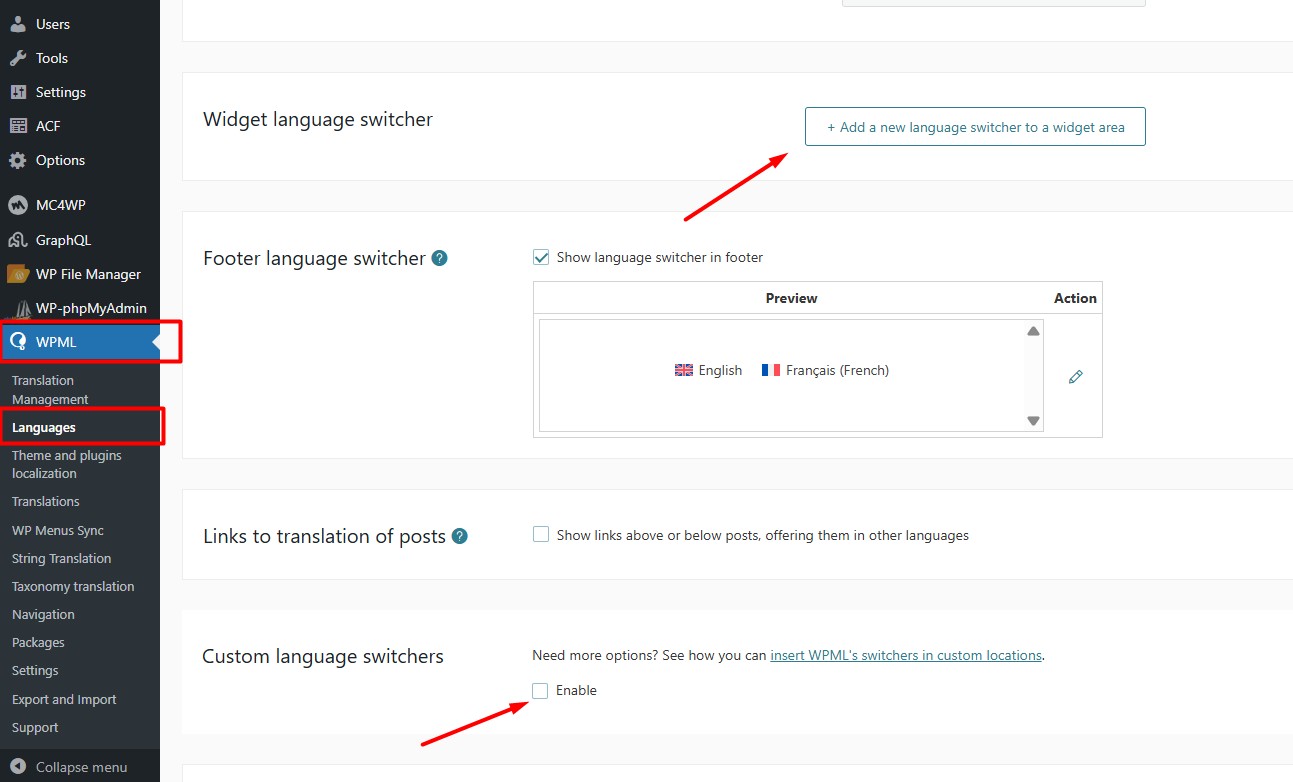Click the French flag in footer preview
The height and width of the screenshot is (782, 1293).
pos(770,370)
